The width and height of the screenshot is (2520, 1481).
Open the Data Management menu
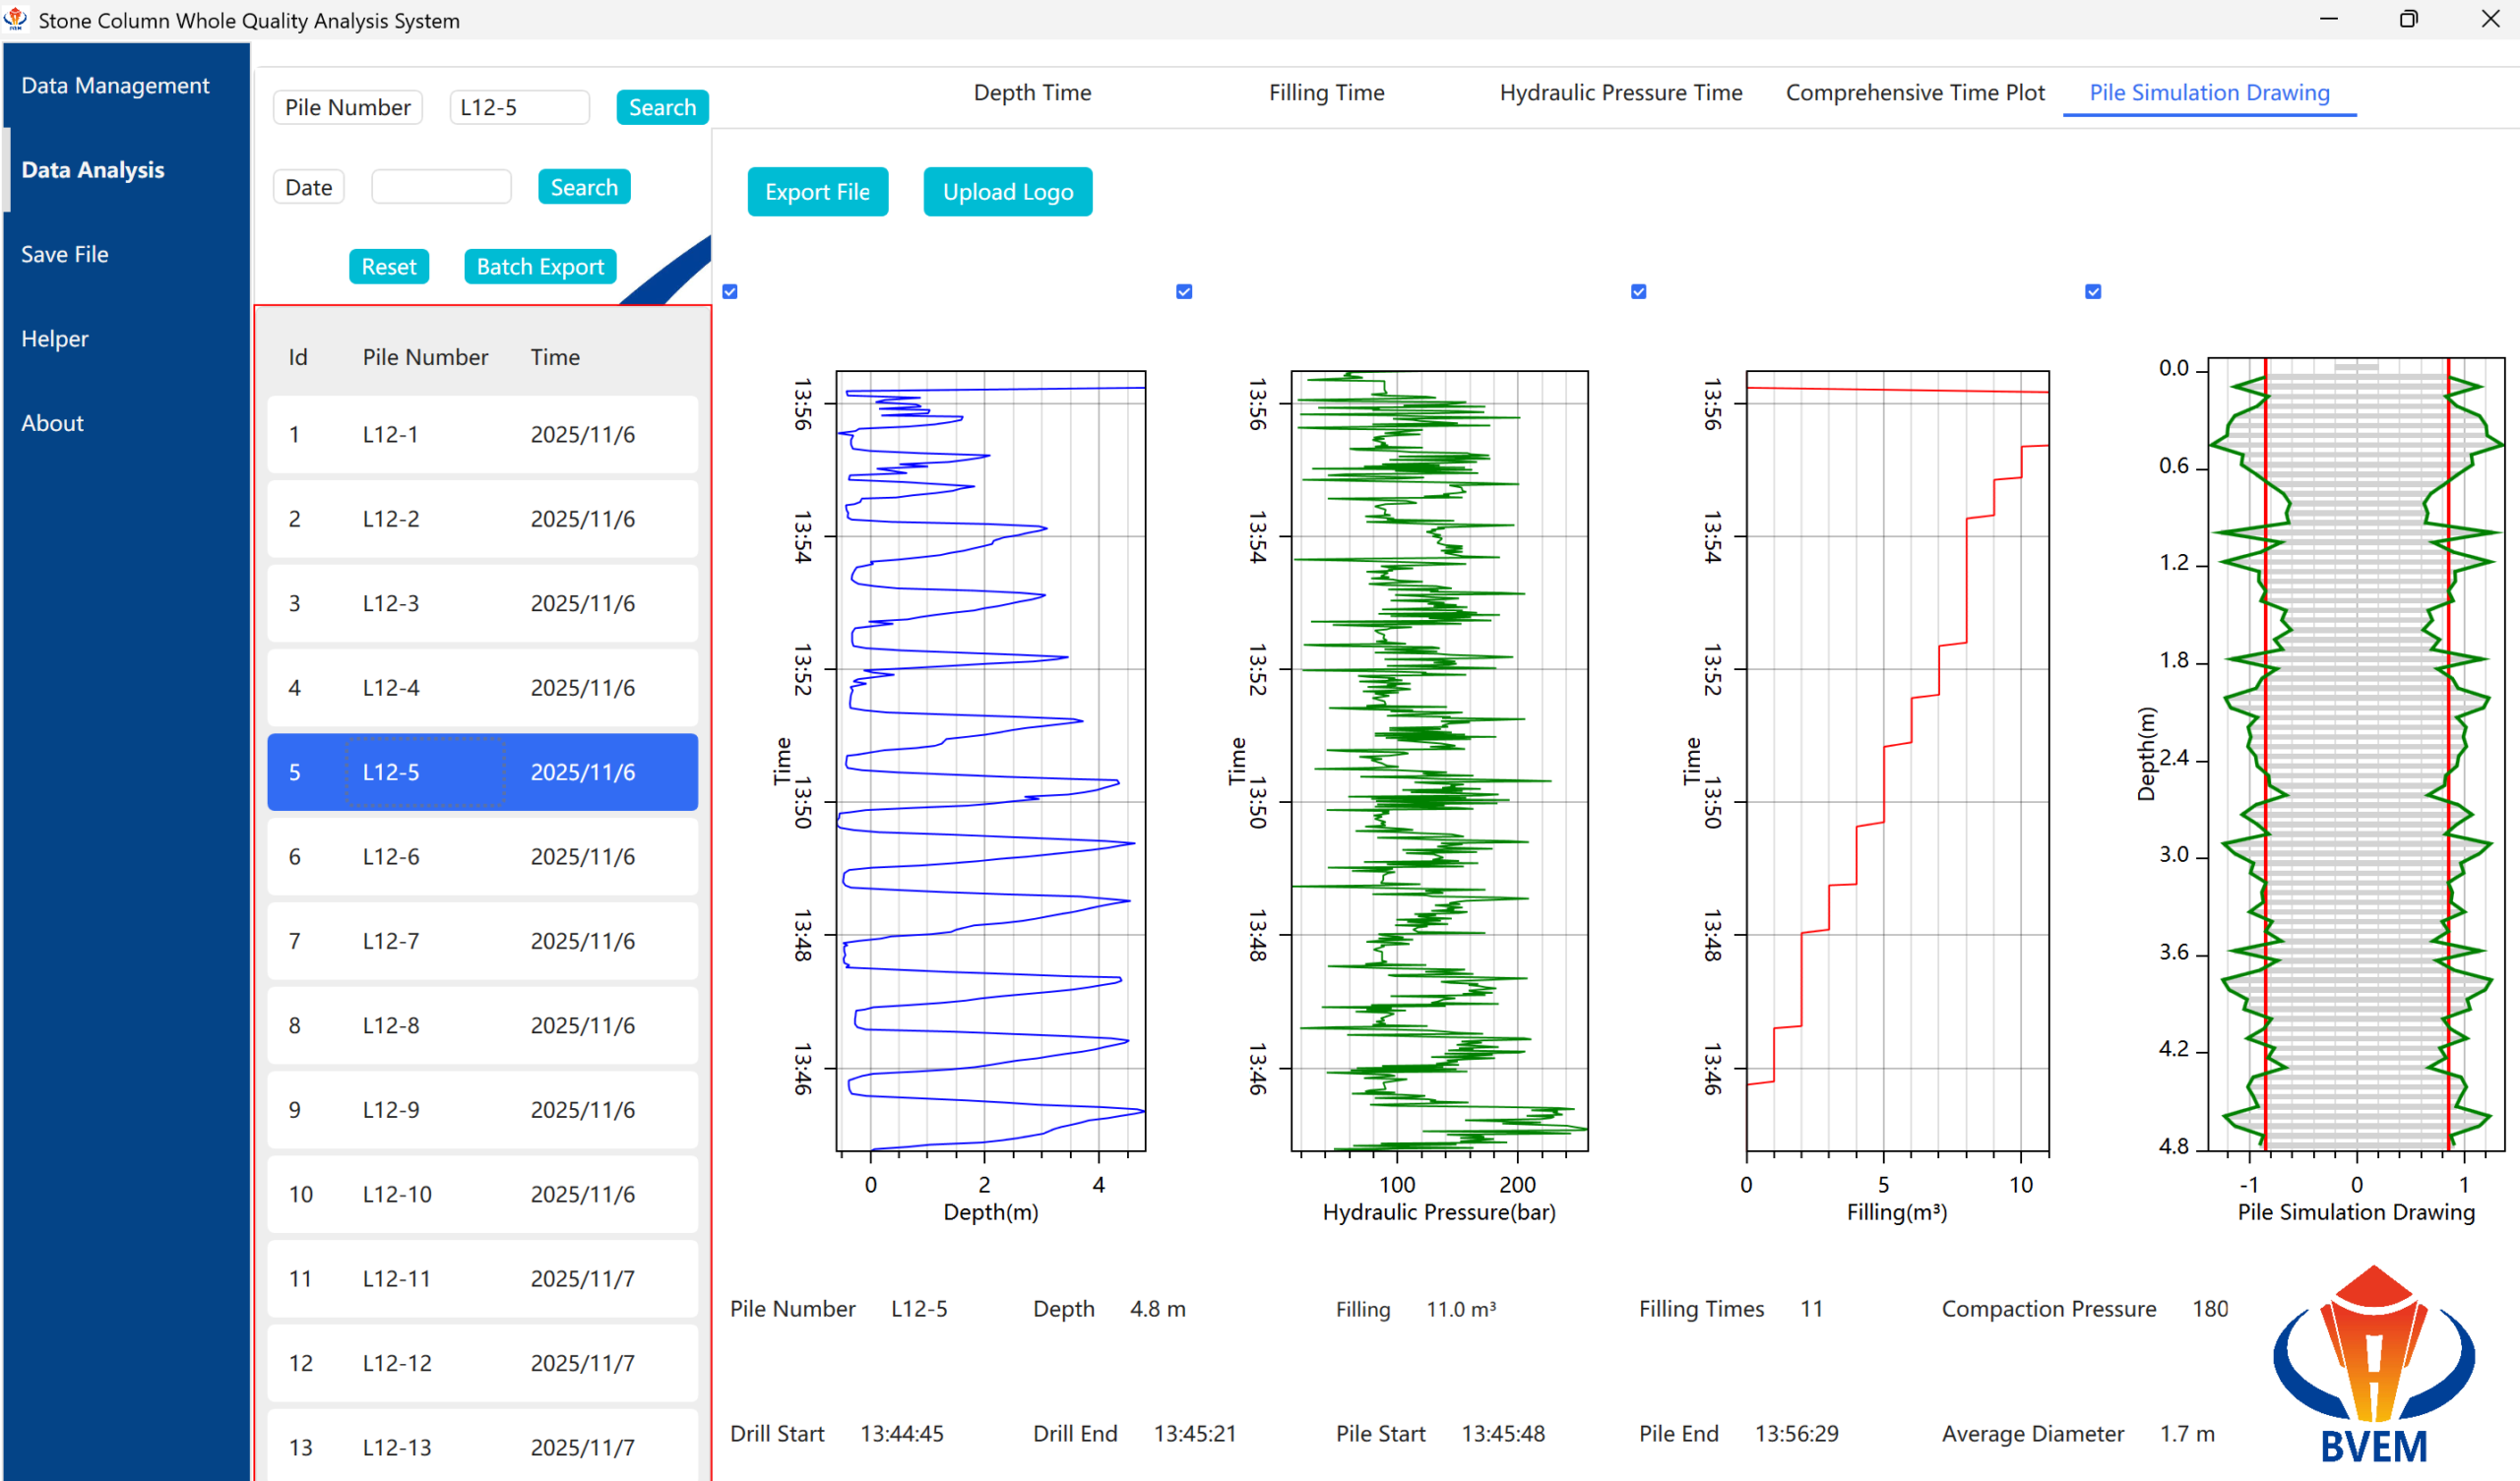(x=116, y=85)
